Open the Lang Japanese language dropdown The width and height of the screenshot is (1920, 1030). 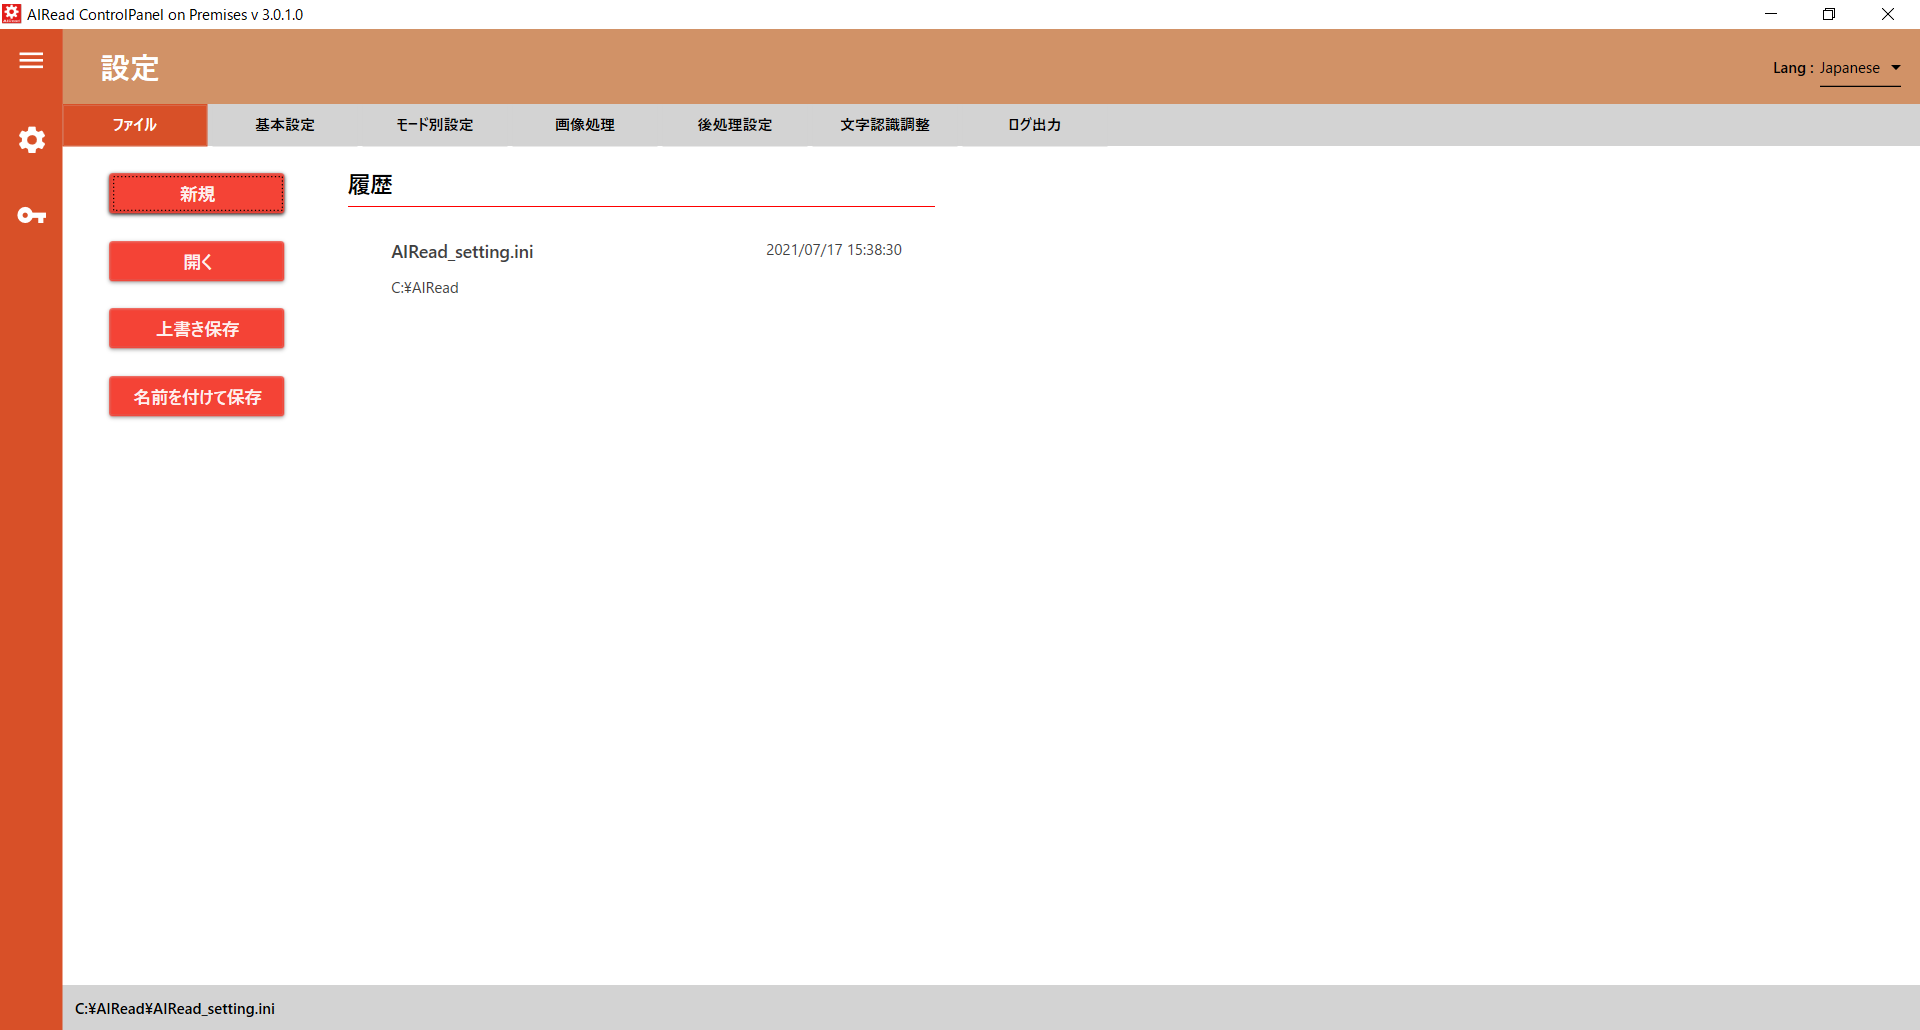(1857, 68)
